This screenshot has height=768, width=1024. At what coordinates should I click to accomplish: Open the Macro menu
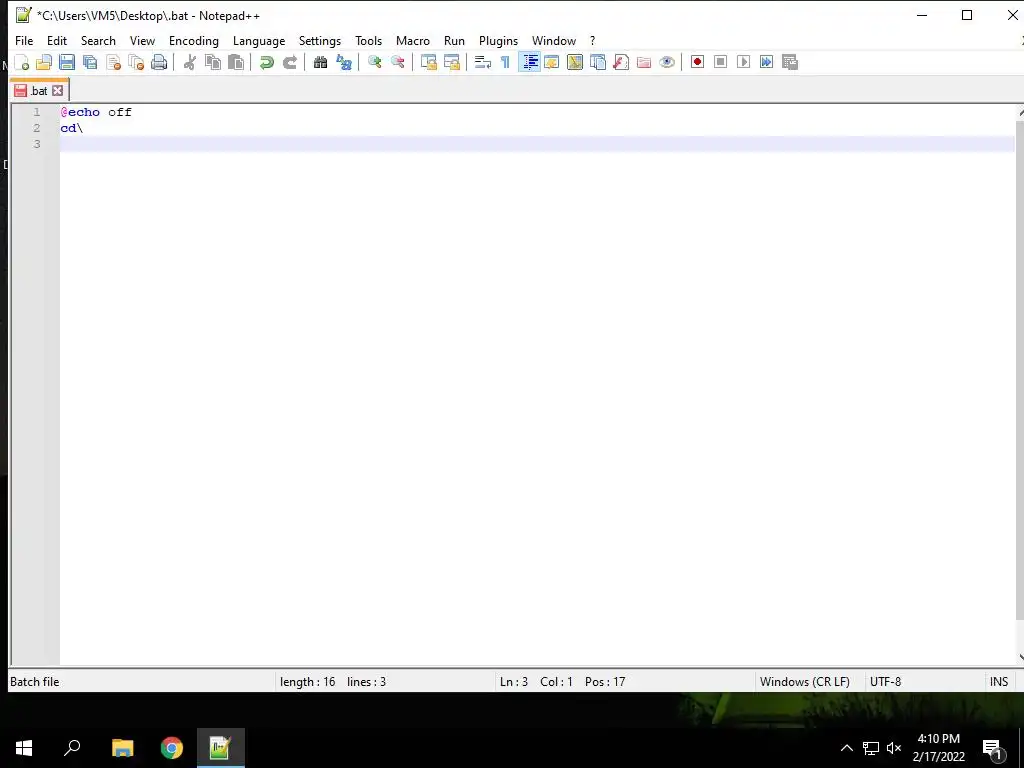tap(413, 40)
